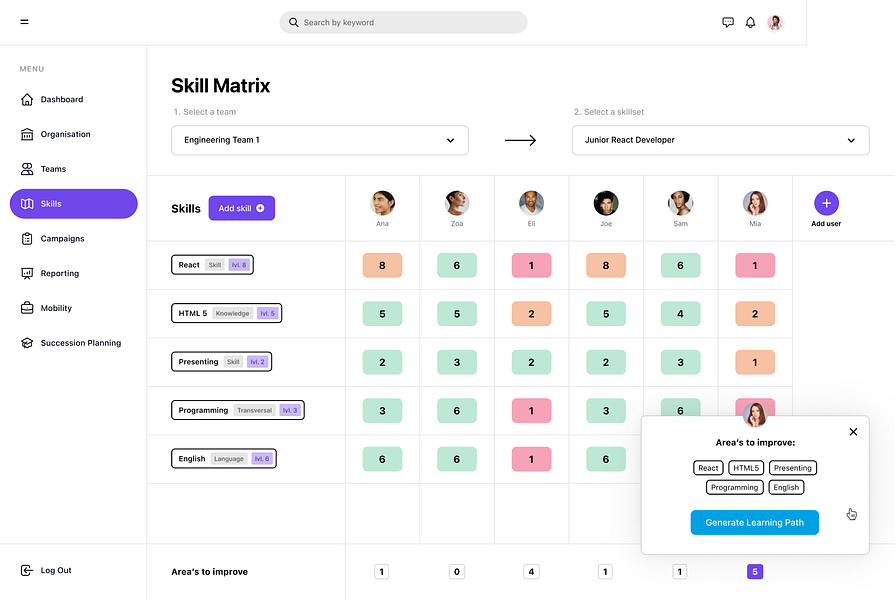Screen dimensions: 896x600
Task: Click the Mobility briefcase icon
Action: click(x=27, y=308)
